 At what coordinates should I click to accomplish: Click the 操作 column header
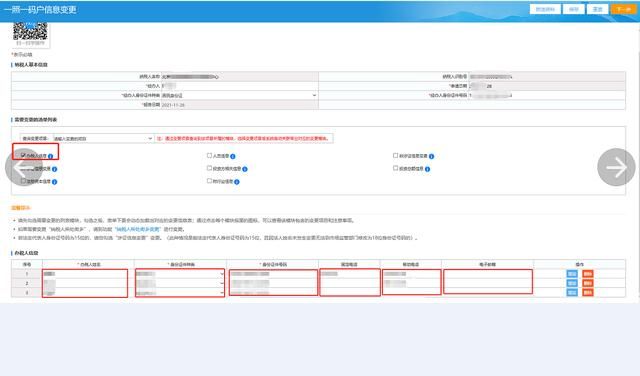(579, 265)
